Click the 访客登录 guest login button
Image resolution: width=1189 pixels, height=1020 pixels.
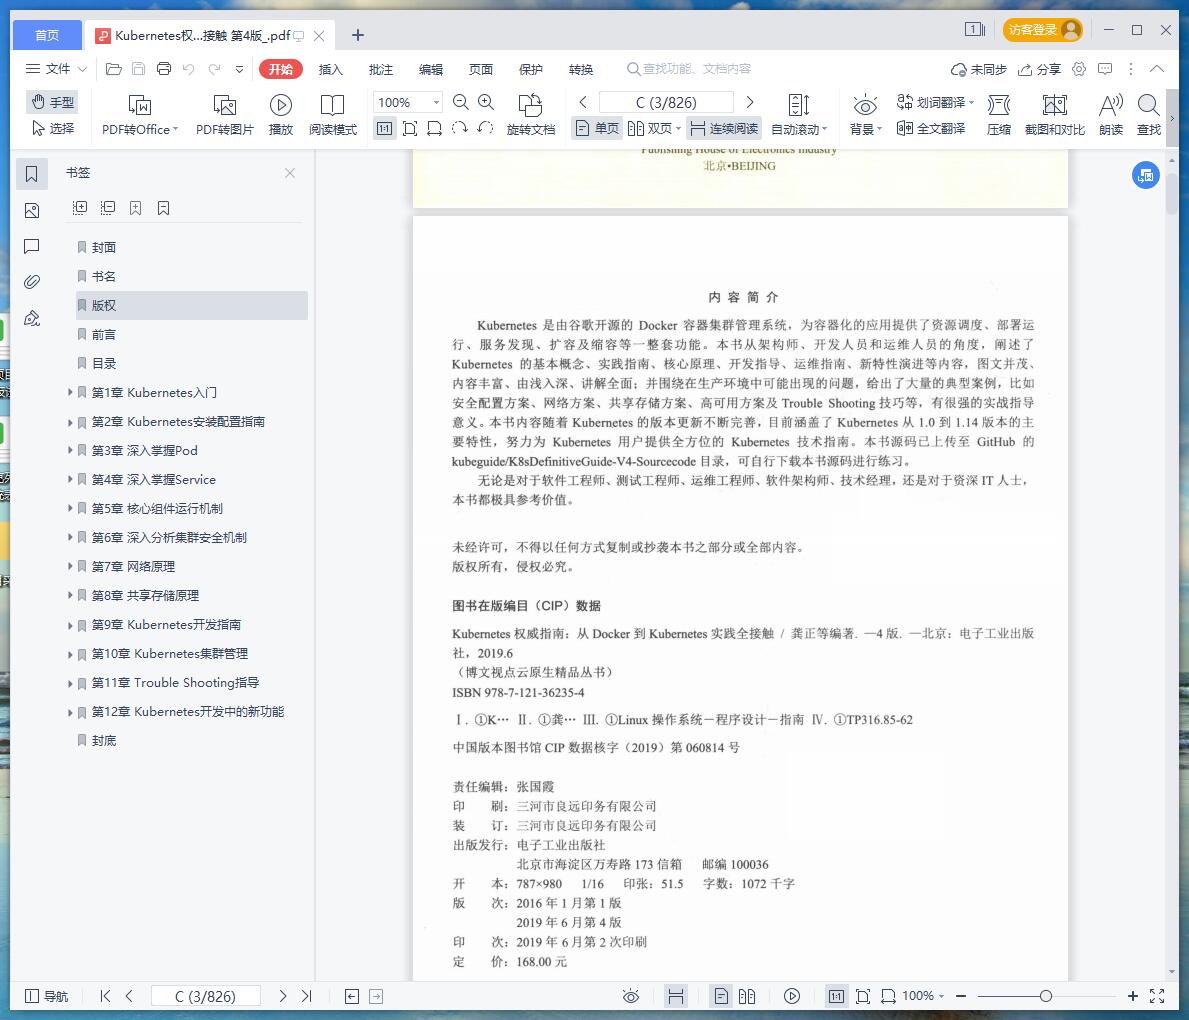(1043, 30)
